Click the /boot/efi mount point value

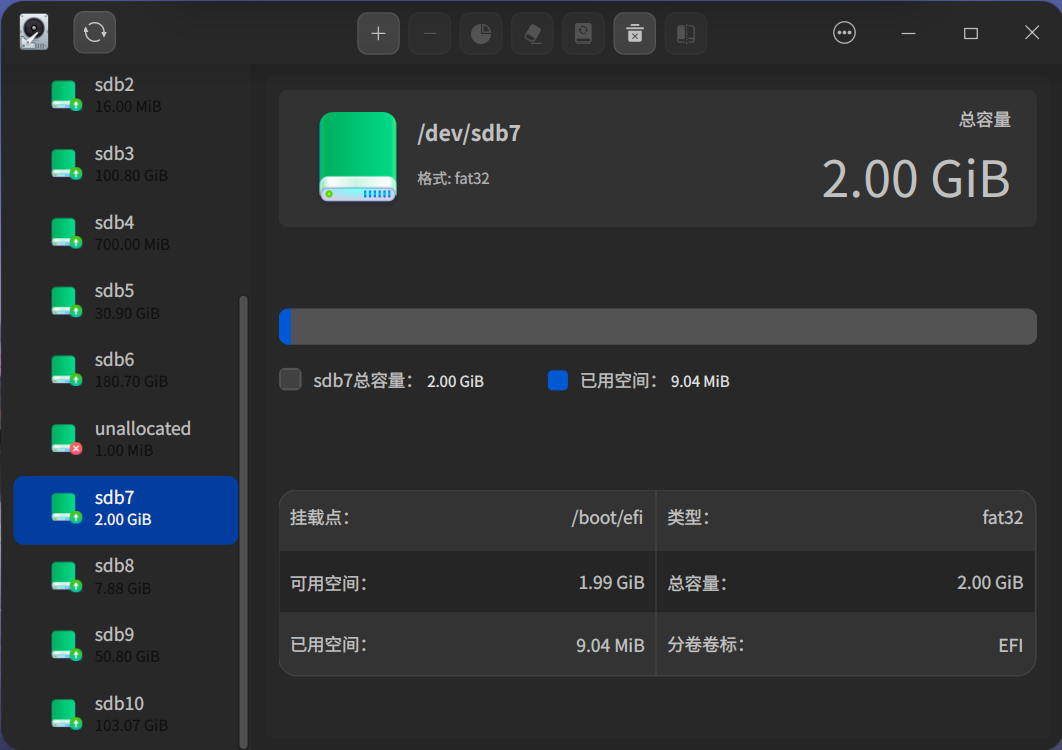coord(607,518)
